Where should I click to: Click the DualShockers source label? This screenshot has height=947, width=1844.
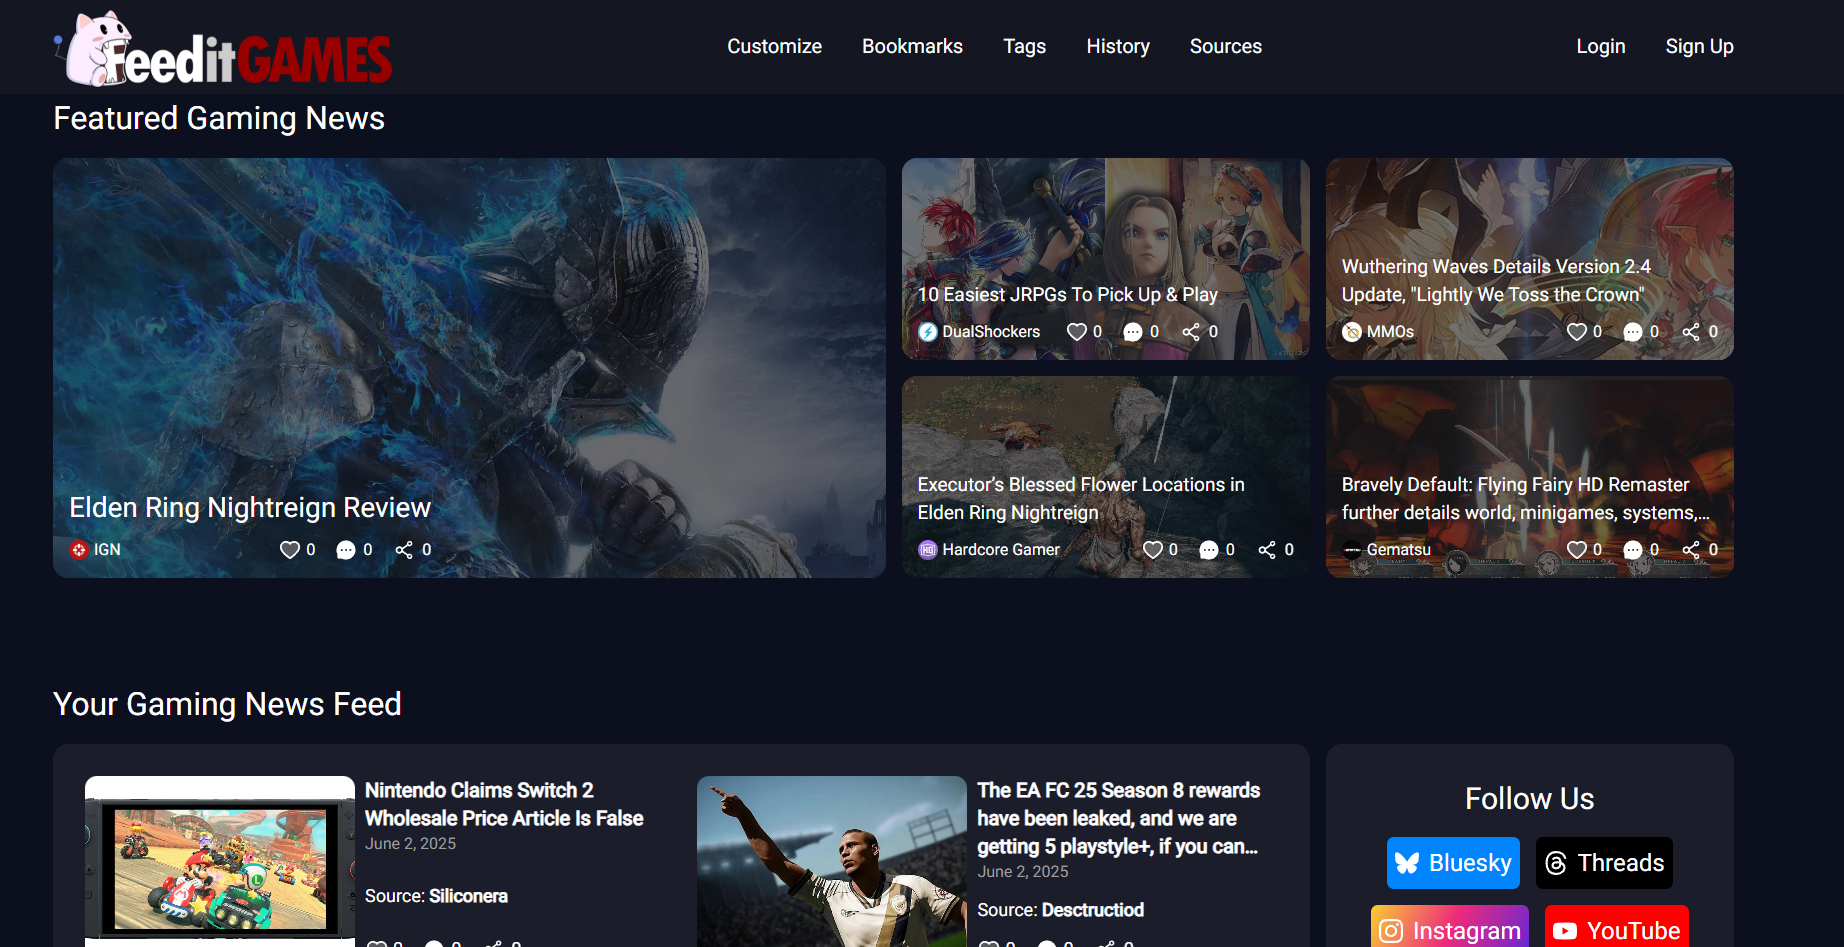[991, 332]
